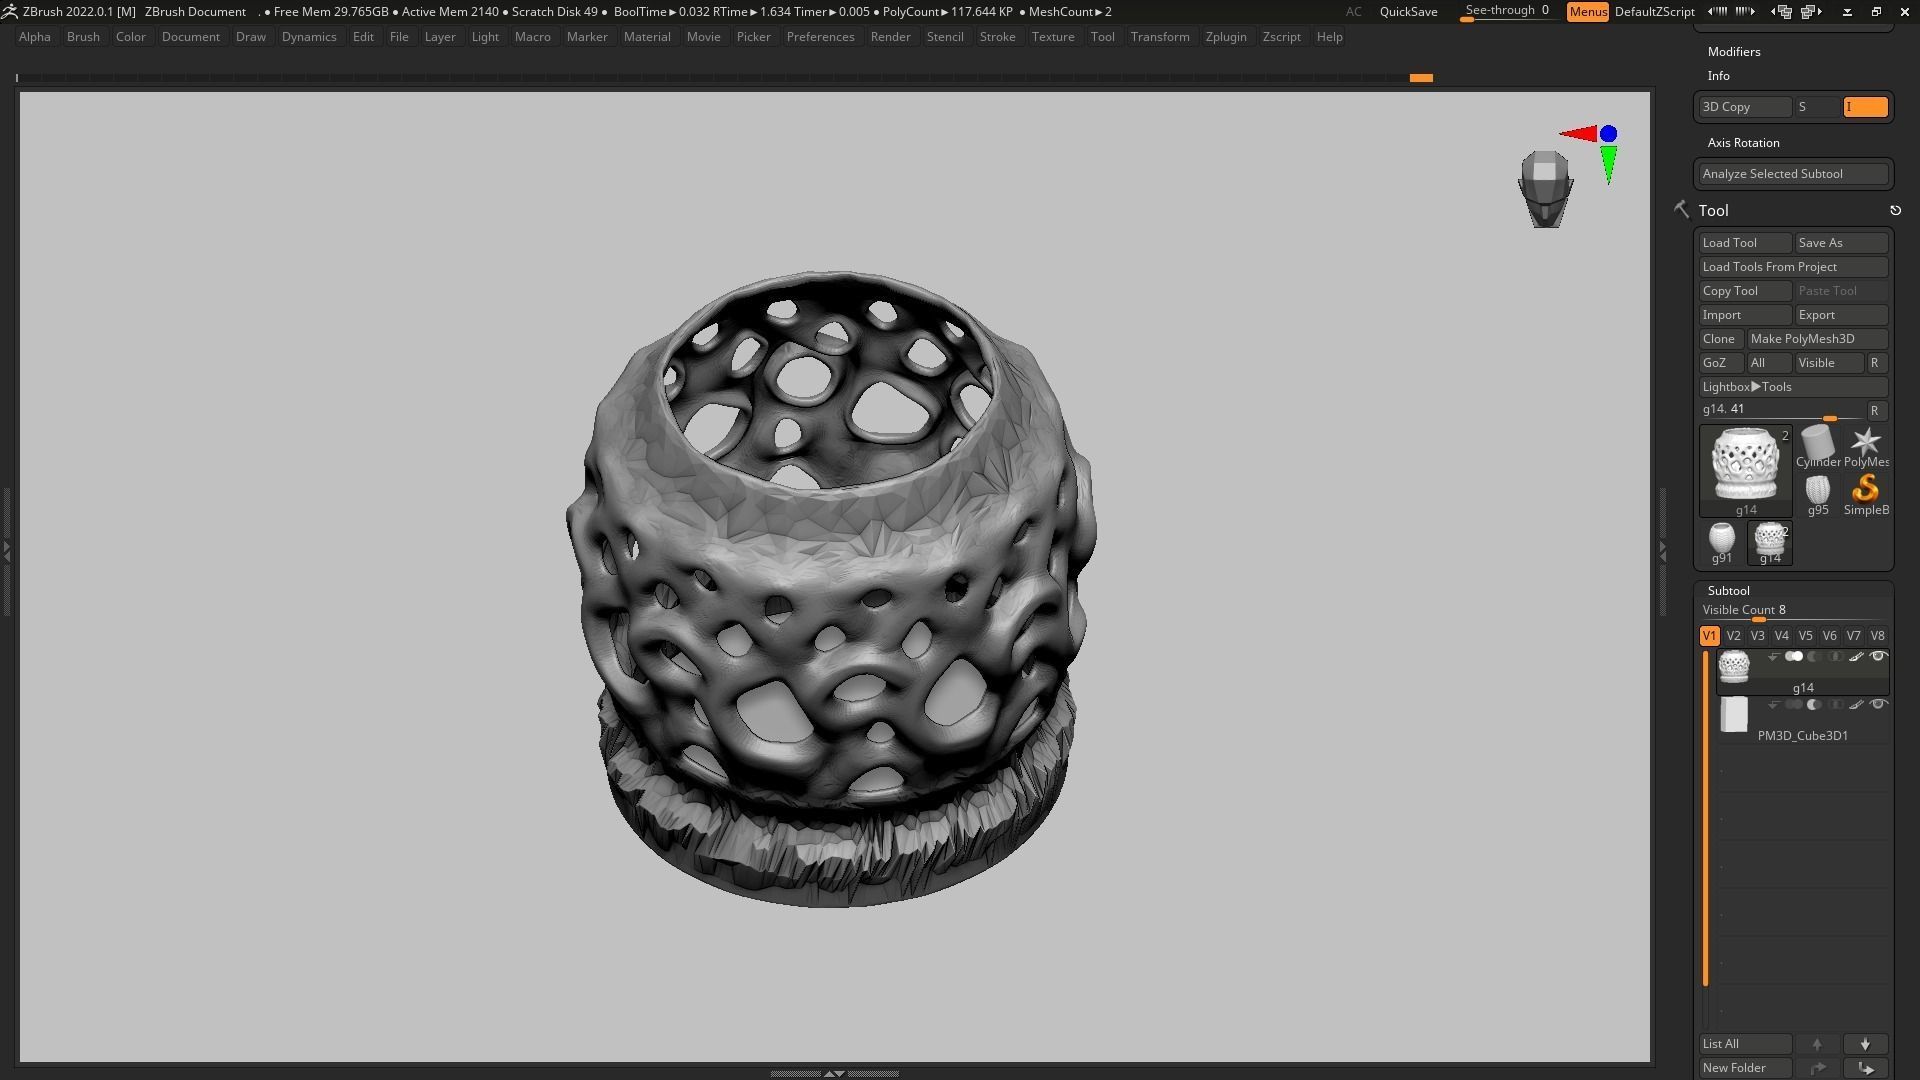Click the camera head view indicator

1545,188
